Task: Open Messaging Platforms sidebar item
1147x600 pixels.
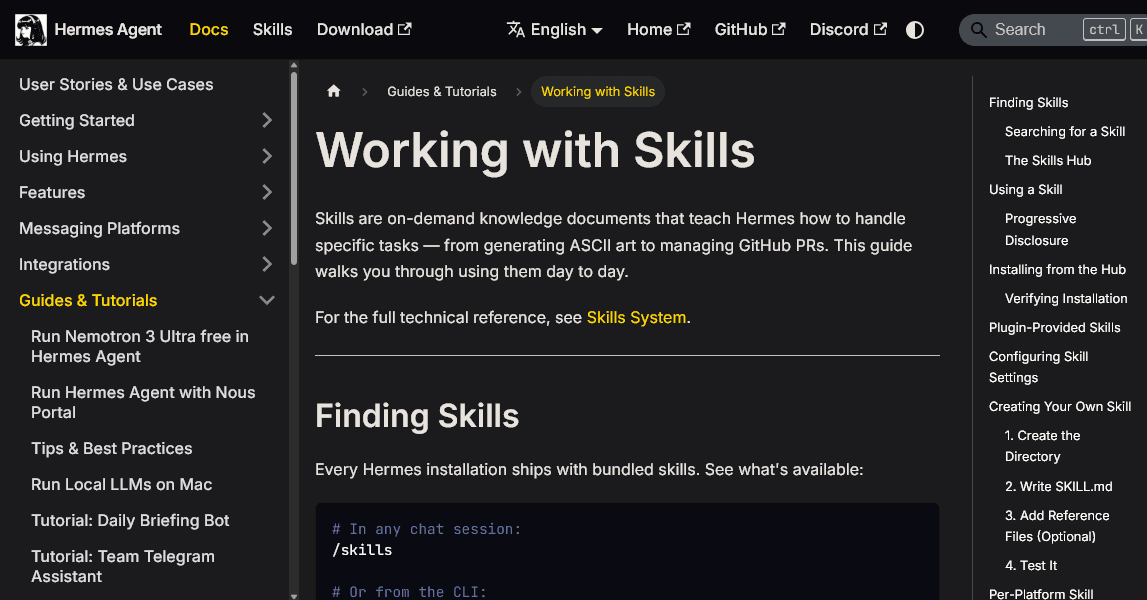Action: pyautogui.click(x=99, y=228)
